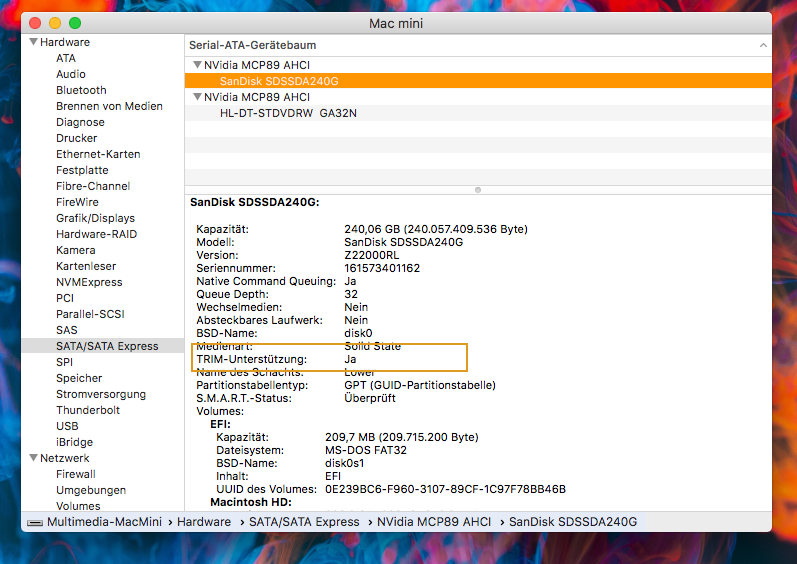This screenshot has width=797, height=564.
Task: Click the serial number 161573401162
Action: pos(382,268)
